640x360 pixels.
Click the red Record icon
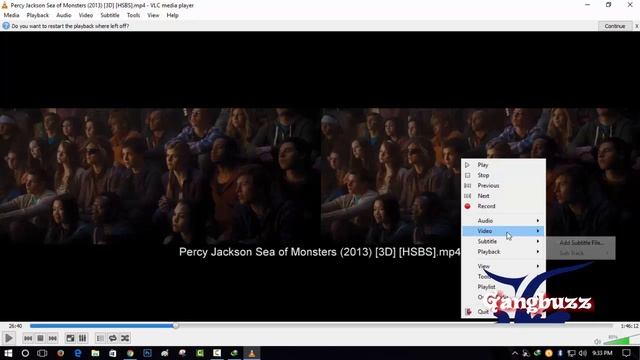click(x=467, y=206)
